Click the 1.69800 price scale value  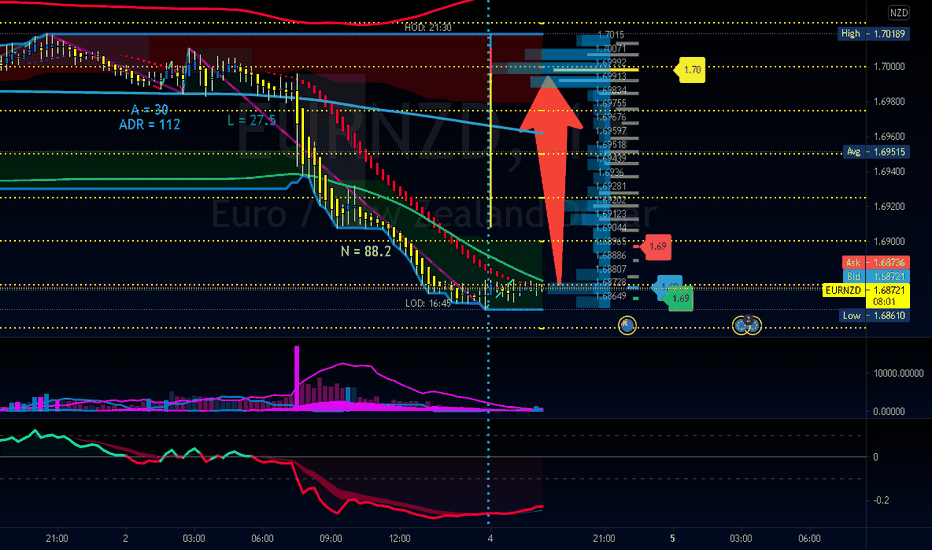pos(889,102)
